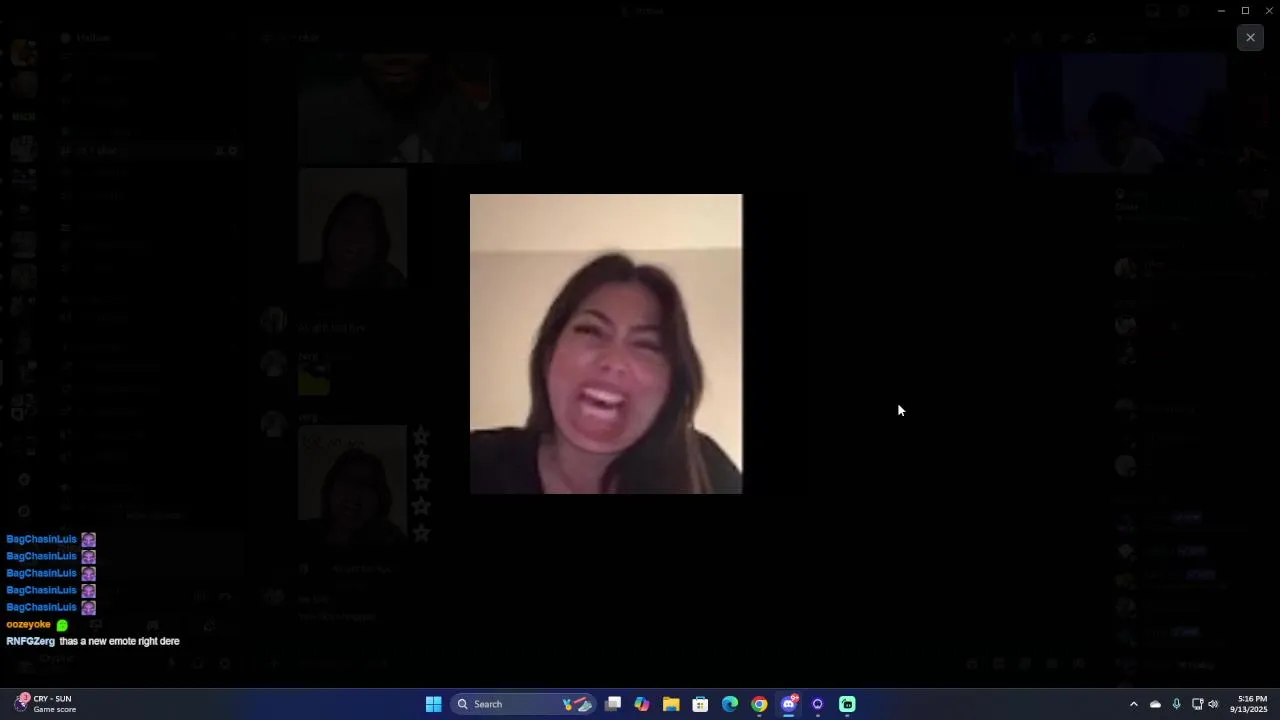Open the volume control in the tray
This screenshot has height=720, width=1280.
pos(1213,704)
